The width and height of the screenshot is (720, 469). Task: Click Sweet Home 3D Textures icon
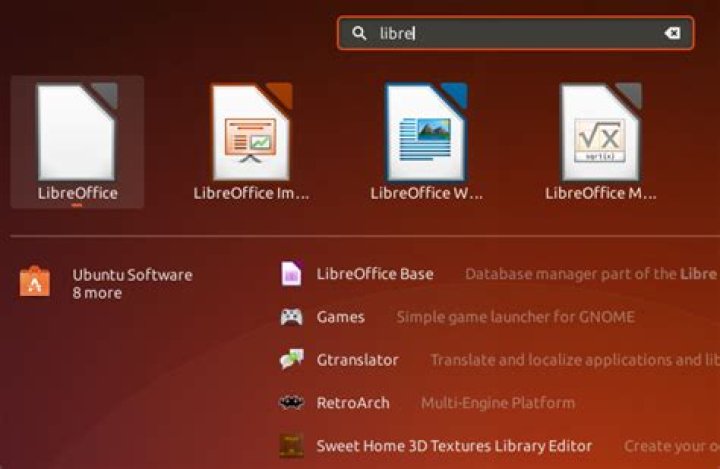(292, 446)
